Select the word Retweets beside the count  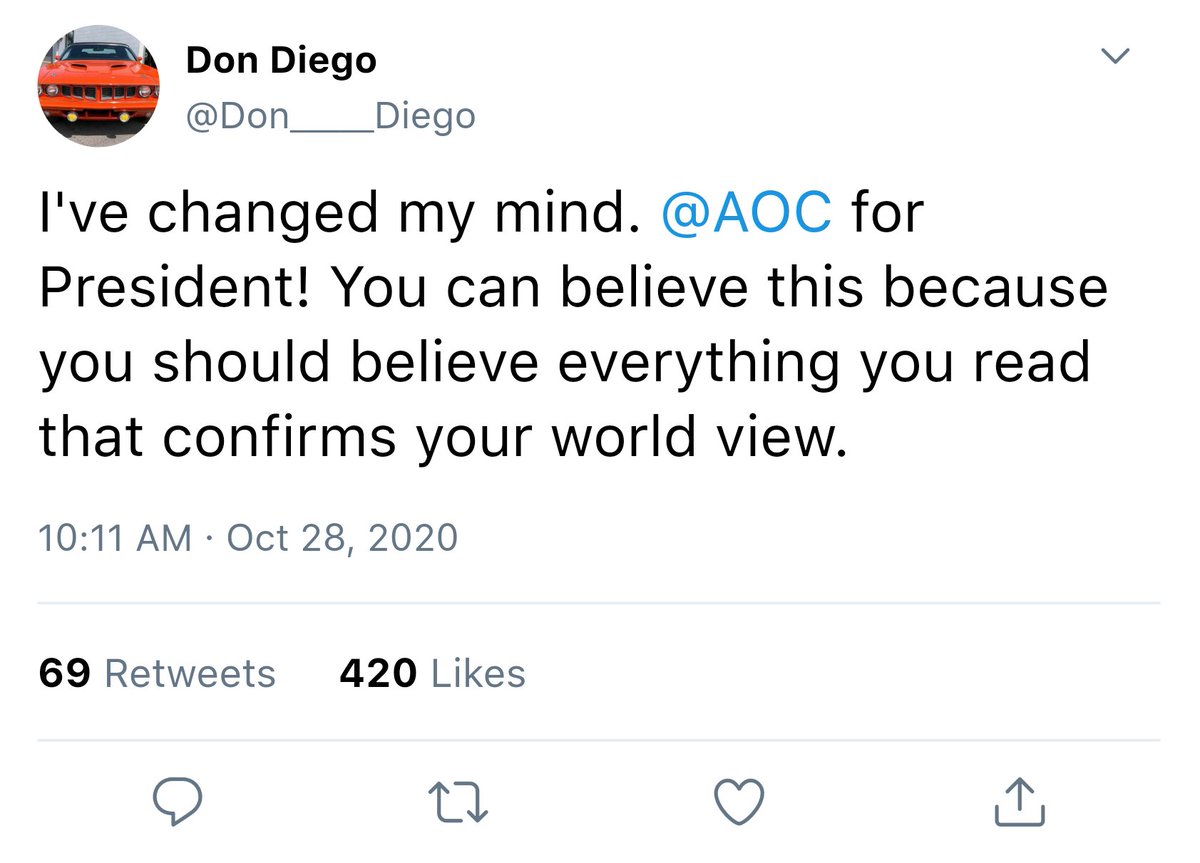[190, 673]
